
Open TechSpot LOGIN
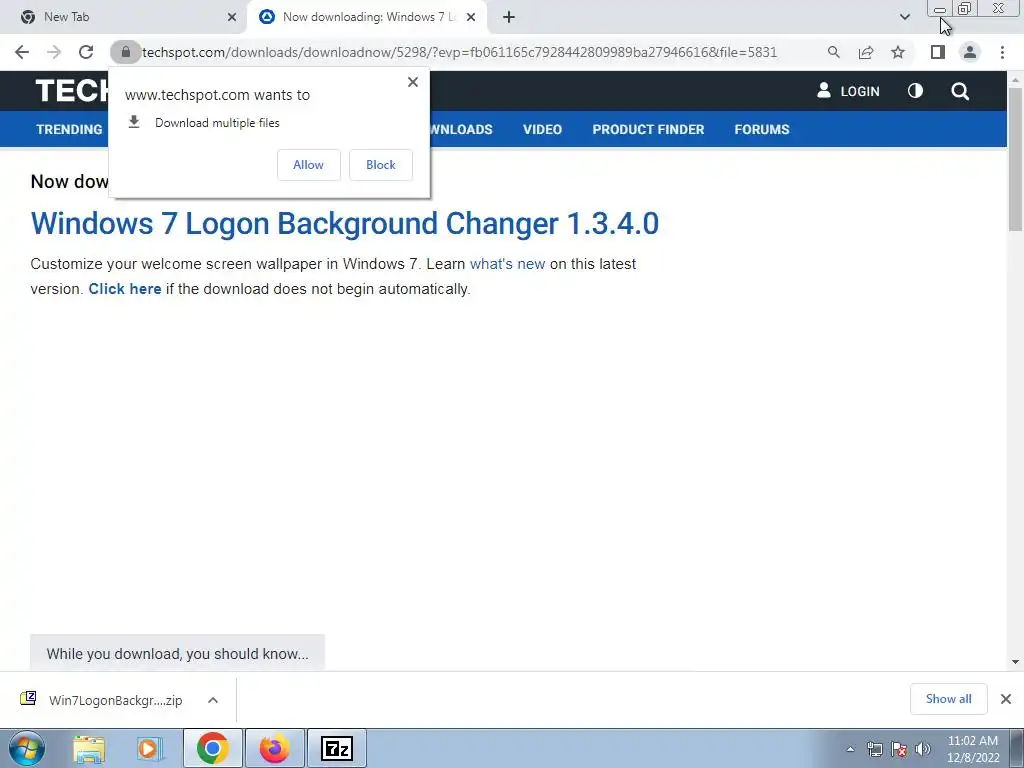[x=848, y=91]
